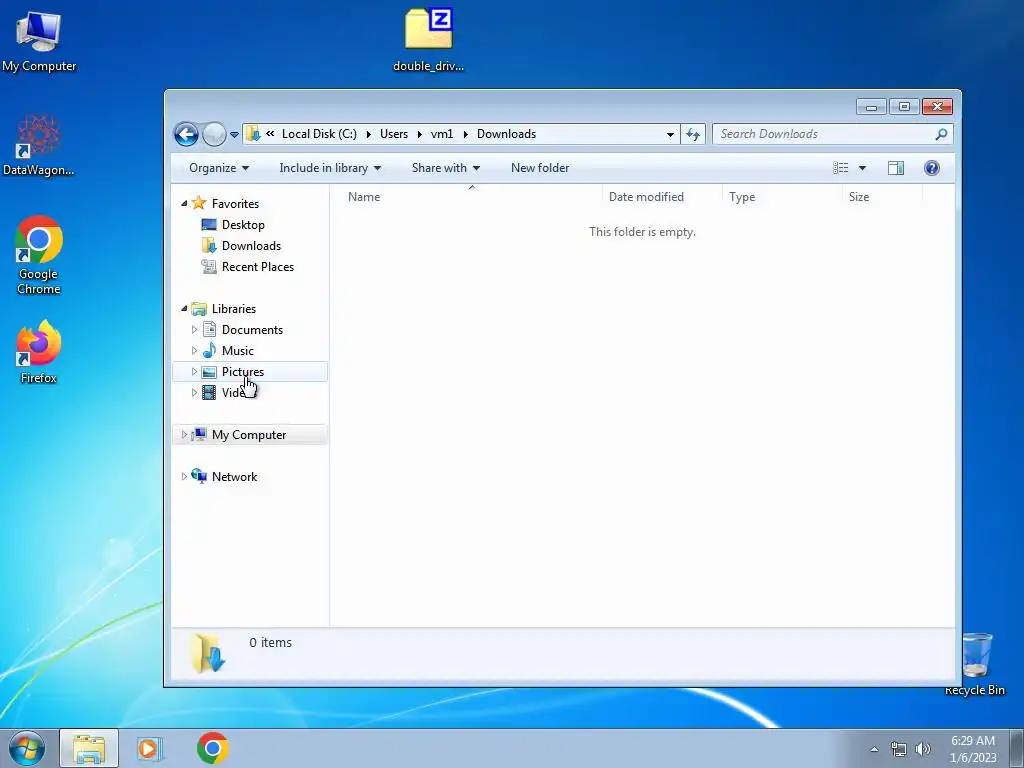Open the Include in library menu
This screenshot has width=1024, height=768.
pyautogui.click(x=330, y=168)
